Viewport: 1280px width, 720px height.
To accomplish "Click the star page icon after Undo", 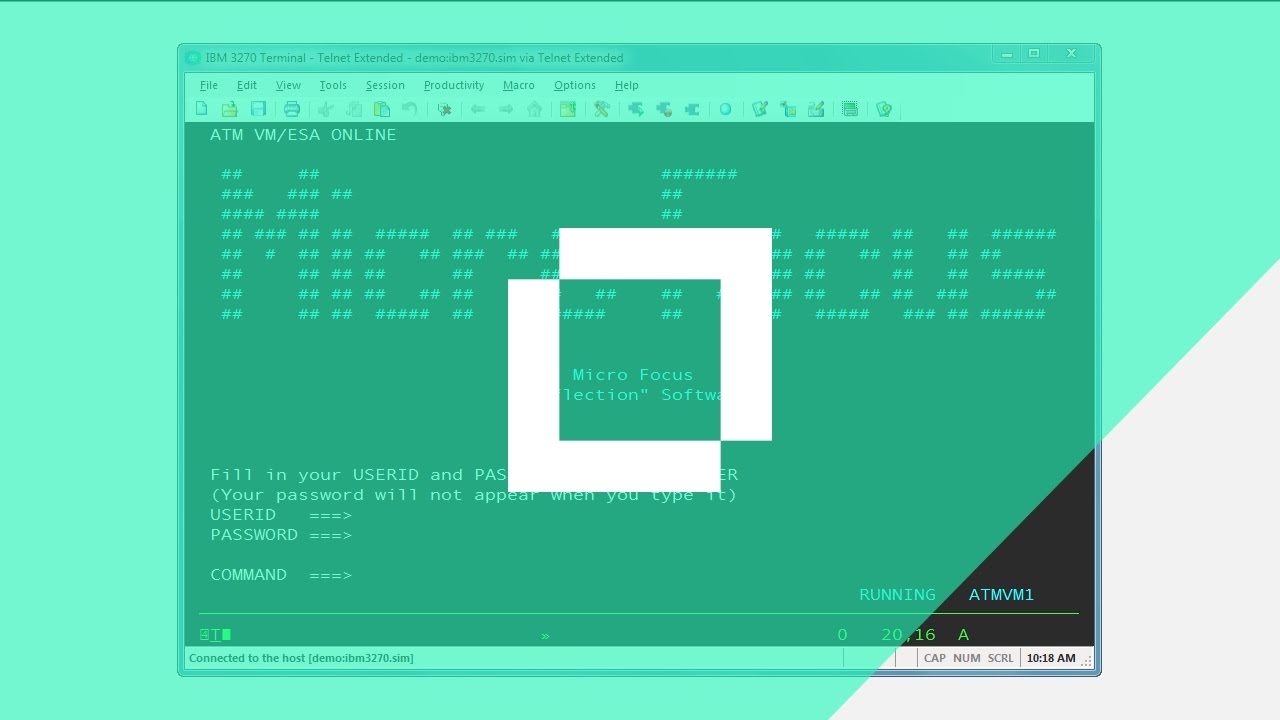I will coord(444,109).
